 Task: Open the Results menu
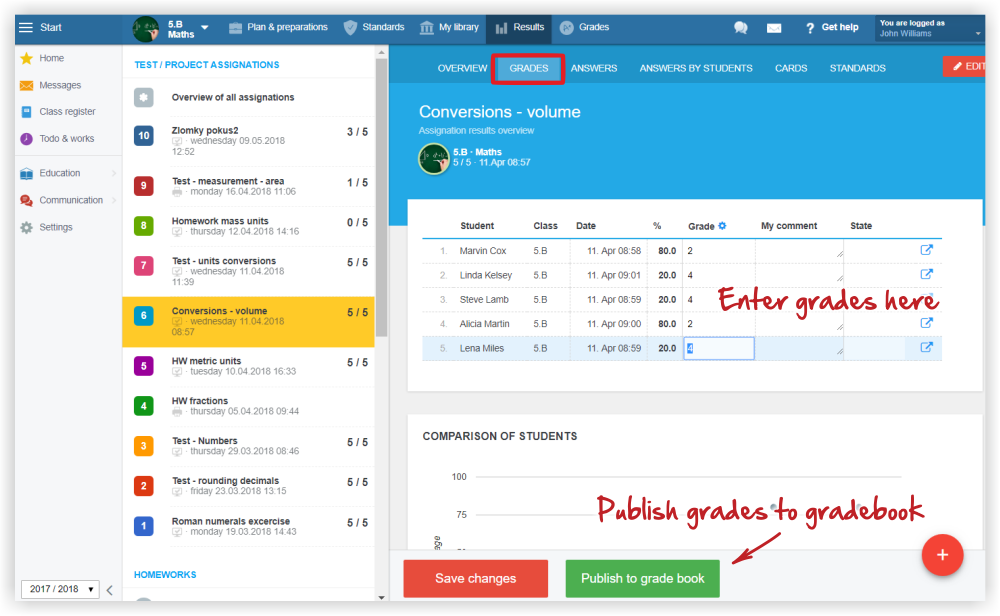point(519,28)
